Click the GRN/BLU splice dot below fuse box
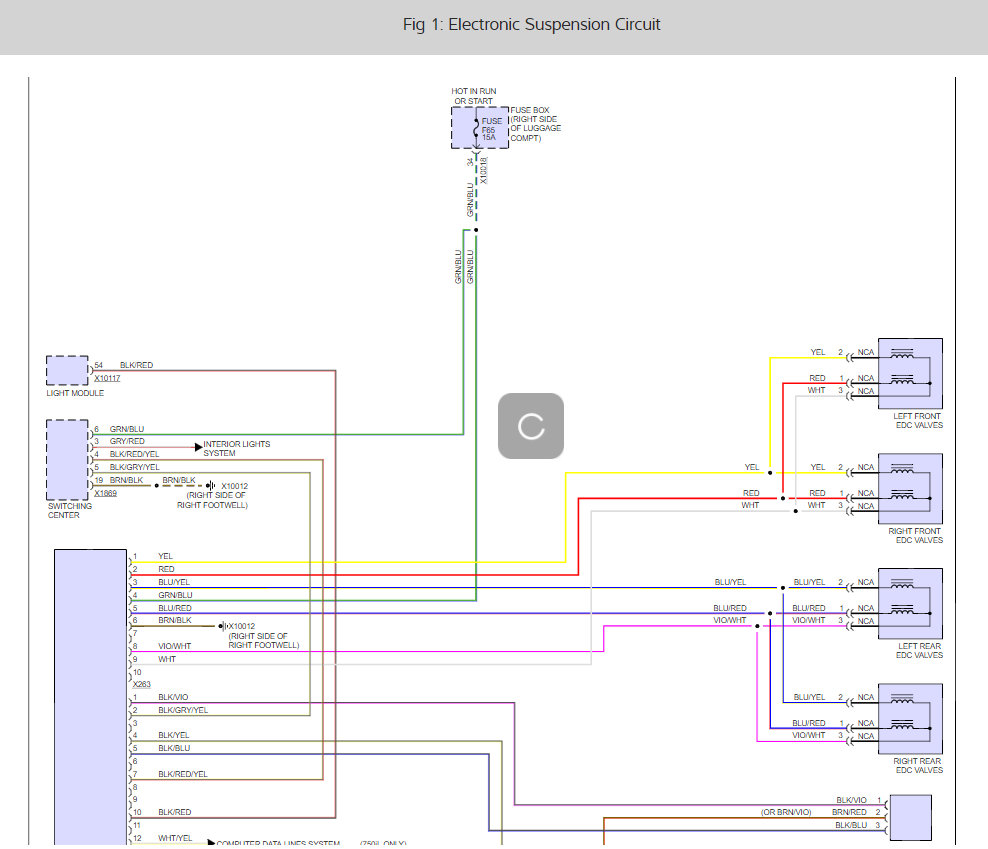Viewport: 988px width, 849px height. point(476,230)
